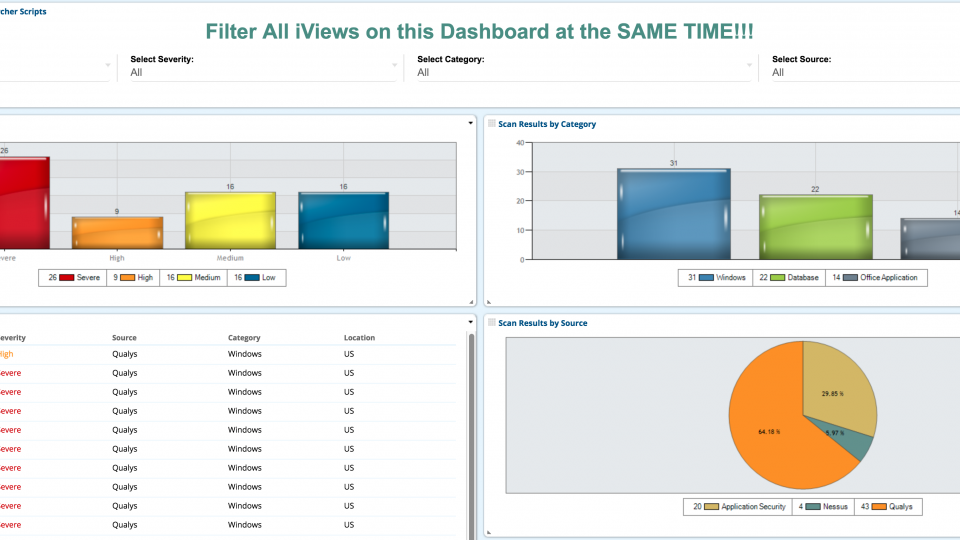Click the 'Select Category:' label
The width and height of the screenshot is (960, 540).
[451, 59]
